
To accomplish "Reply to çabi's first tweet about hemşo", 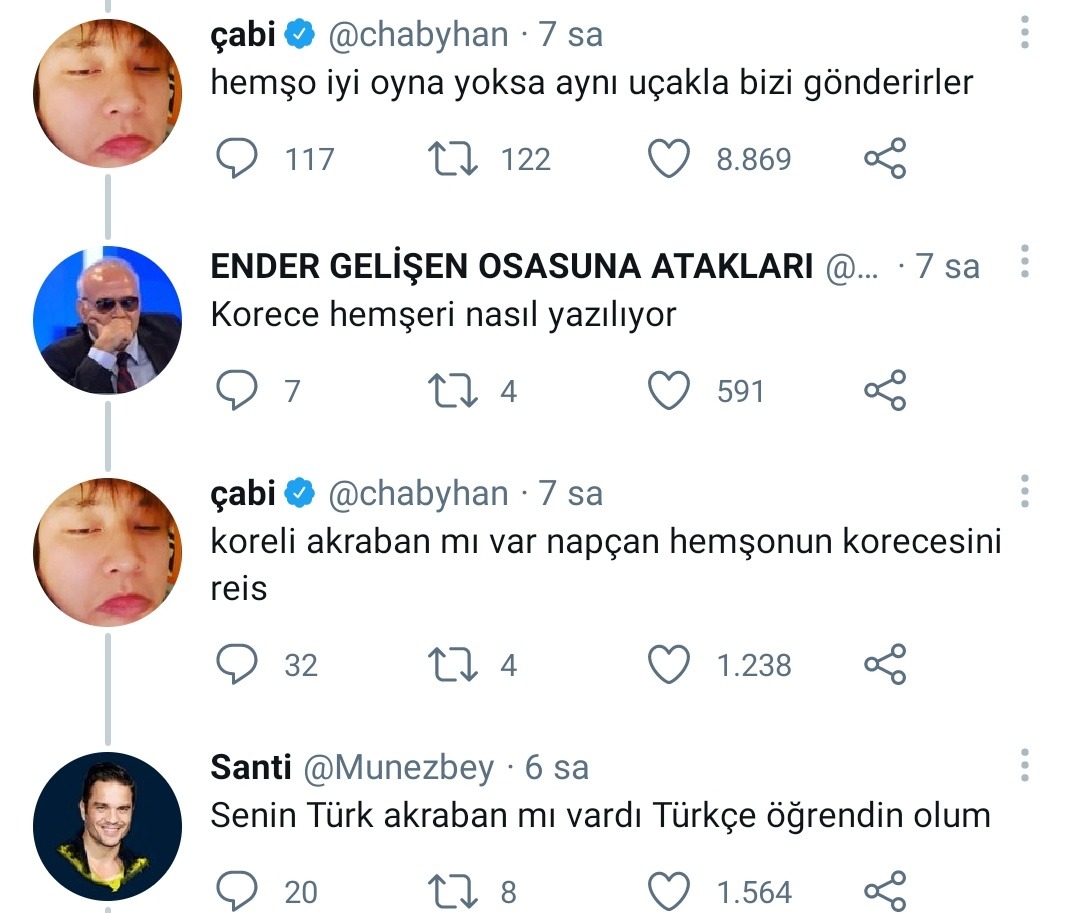I will [x=237, y=159].
